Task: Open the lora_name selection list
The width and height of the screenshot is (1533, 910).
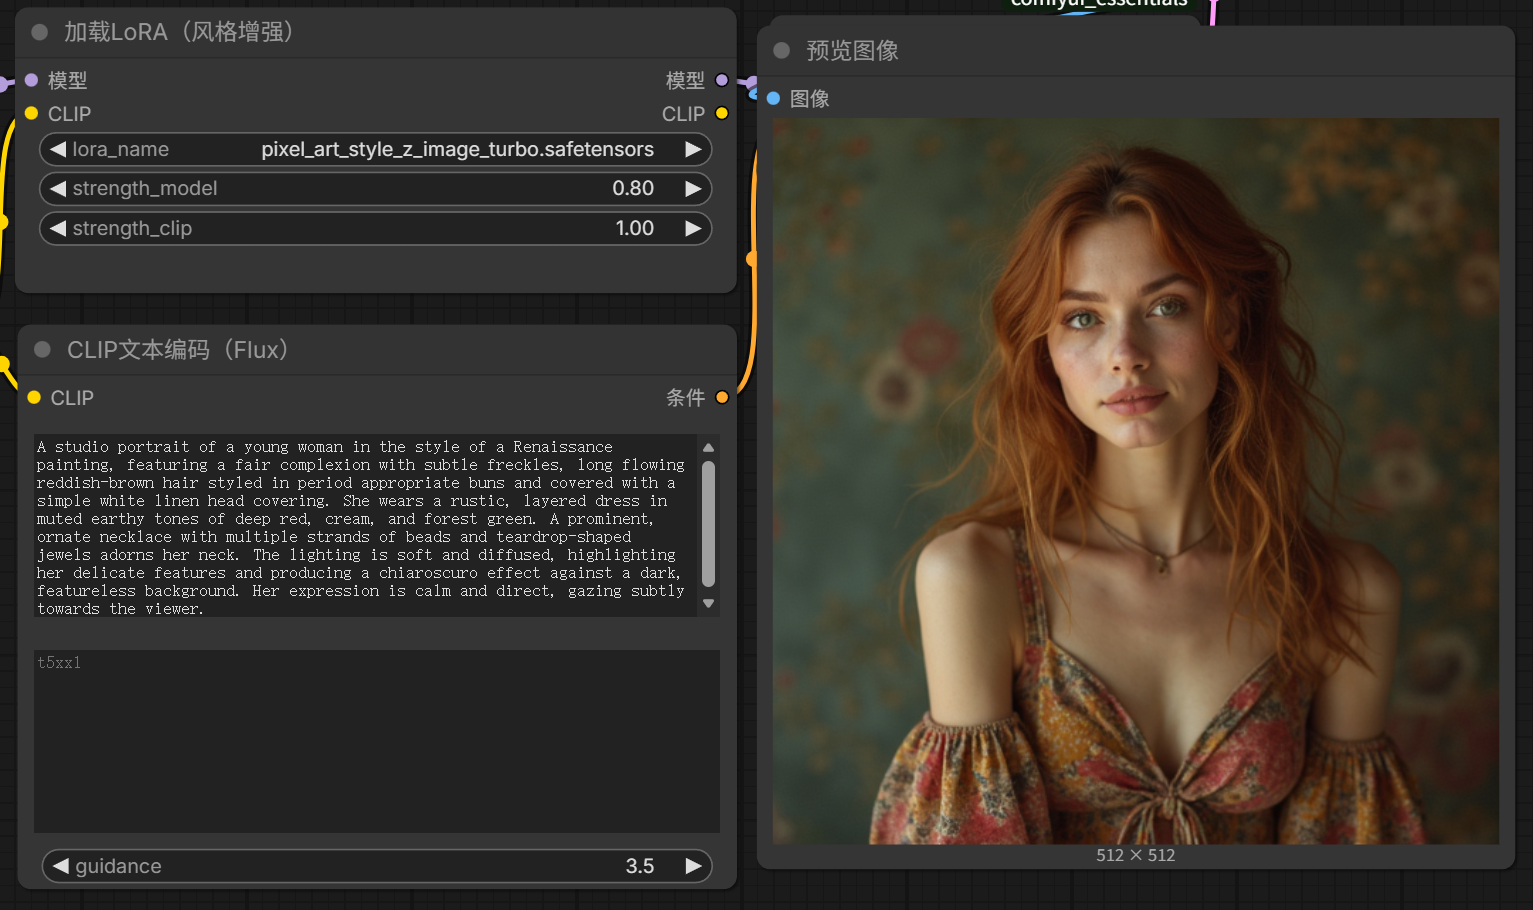Action: 400,149
